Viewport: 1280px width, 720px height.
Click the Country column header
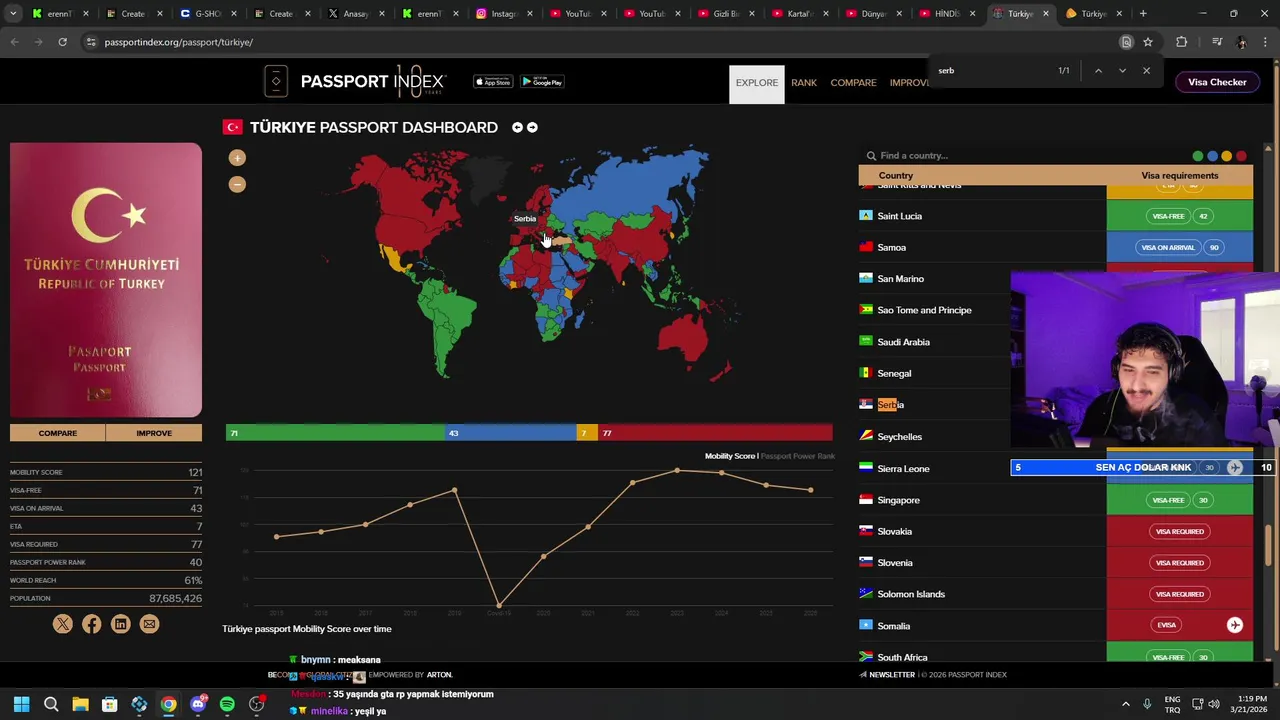[x=895, y=176]
